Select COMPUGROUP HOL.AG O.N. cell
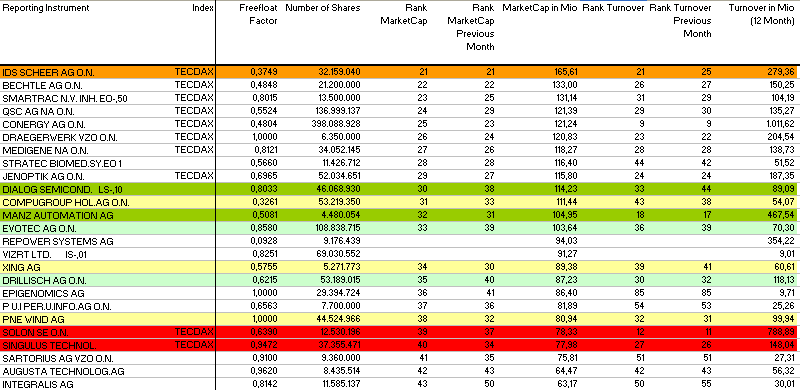This screenshot has height=390, width=800. click(x=66, y=203)
